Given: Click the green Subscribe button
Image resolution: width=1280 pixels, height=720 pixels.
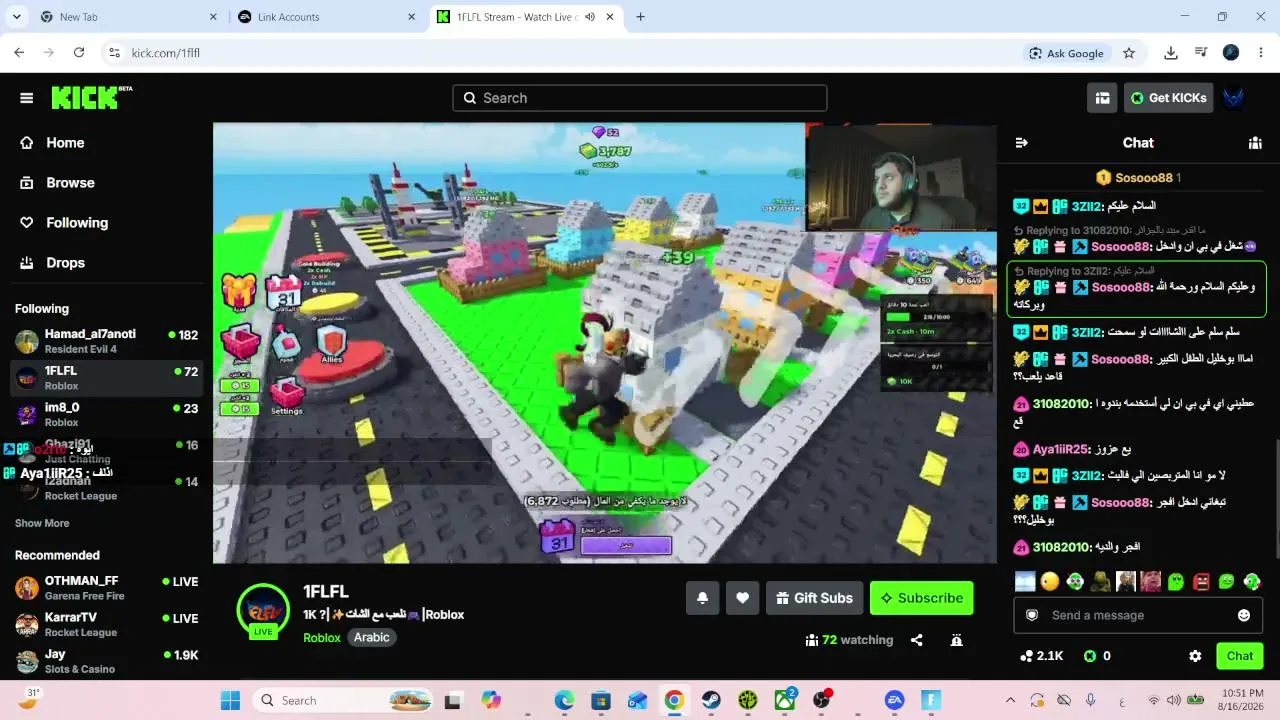Looking at the screenshot, I should tap(922, 598).
